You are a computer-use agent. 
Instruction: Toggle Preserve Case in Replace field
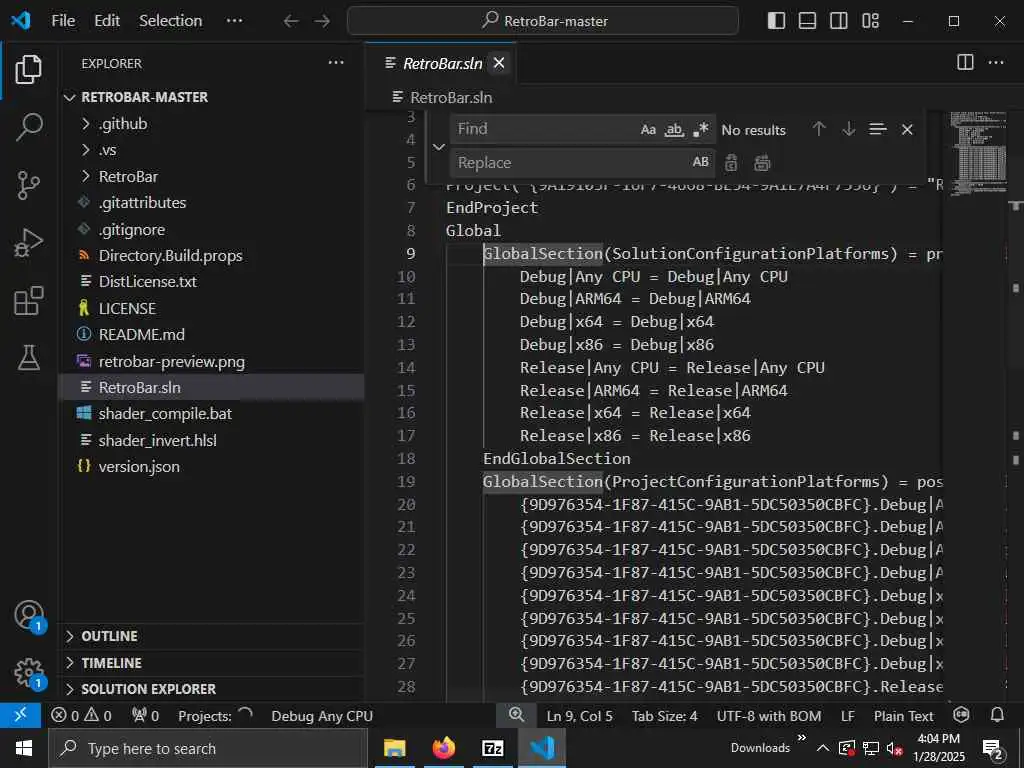[700, 162]
